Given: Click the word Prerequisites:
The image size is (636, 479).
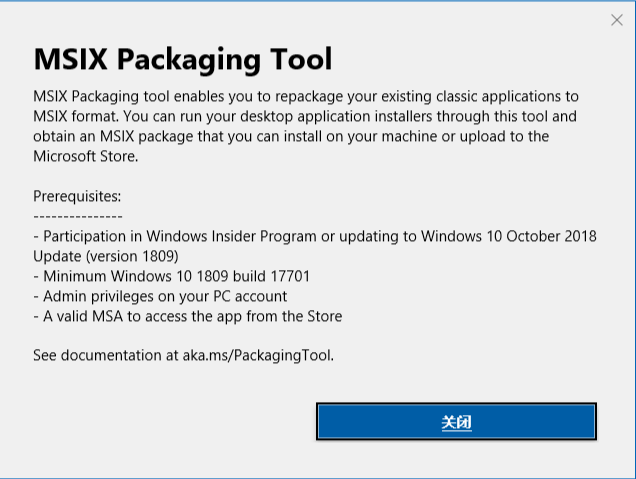Looking at the screenshot, I should coord(77,197).
